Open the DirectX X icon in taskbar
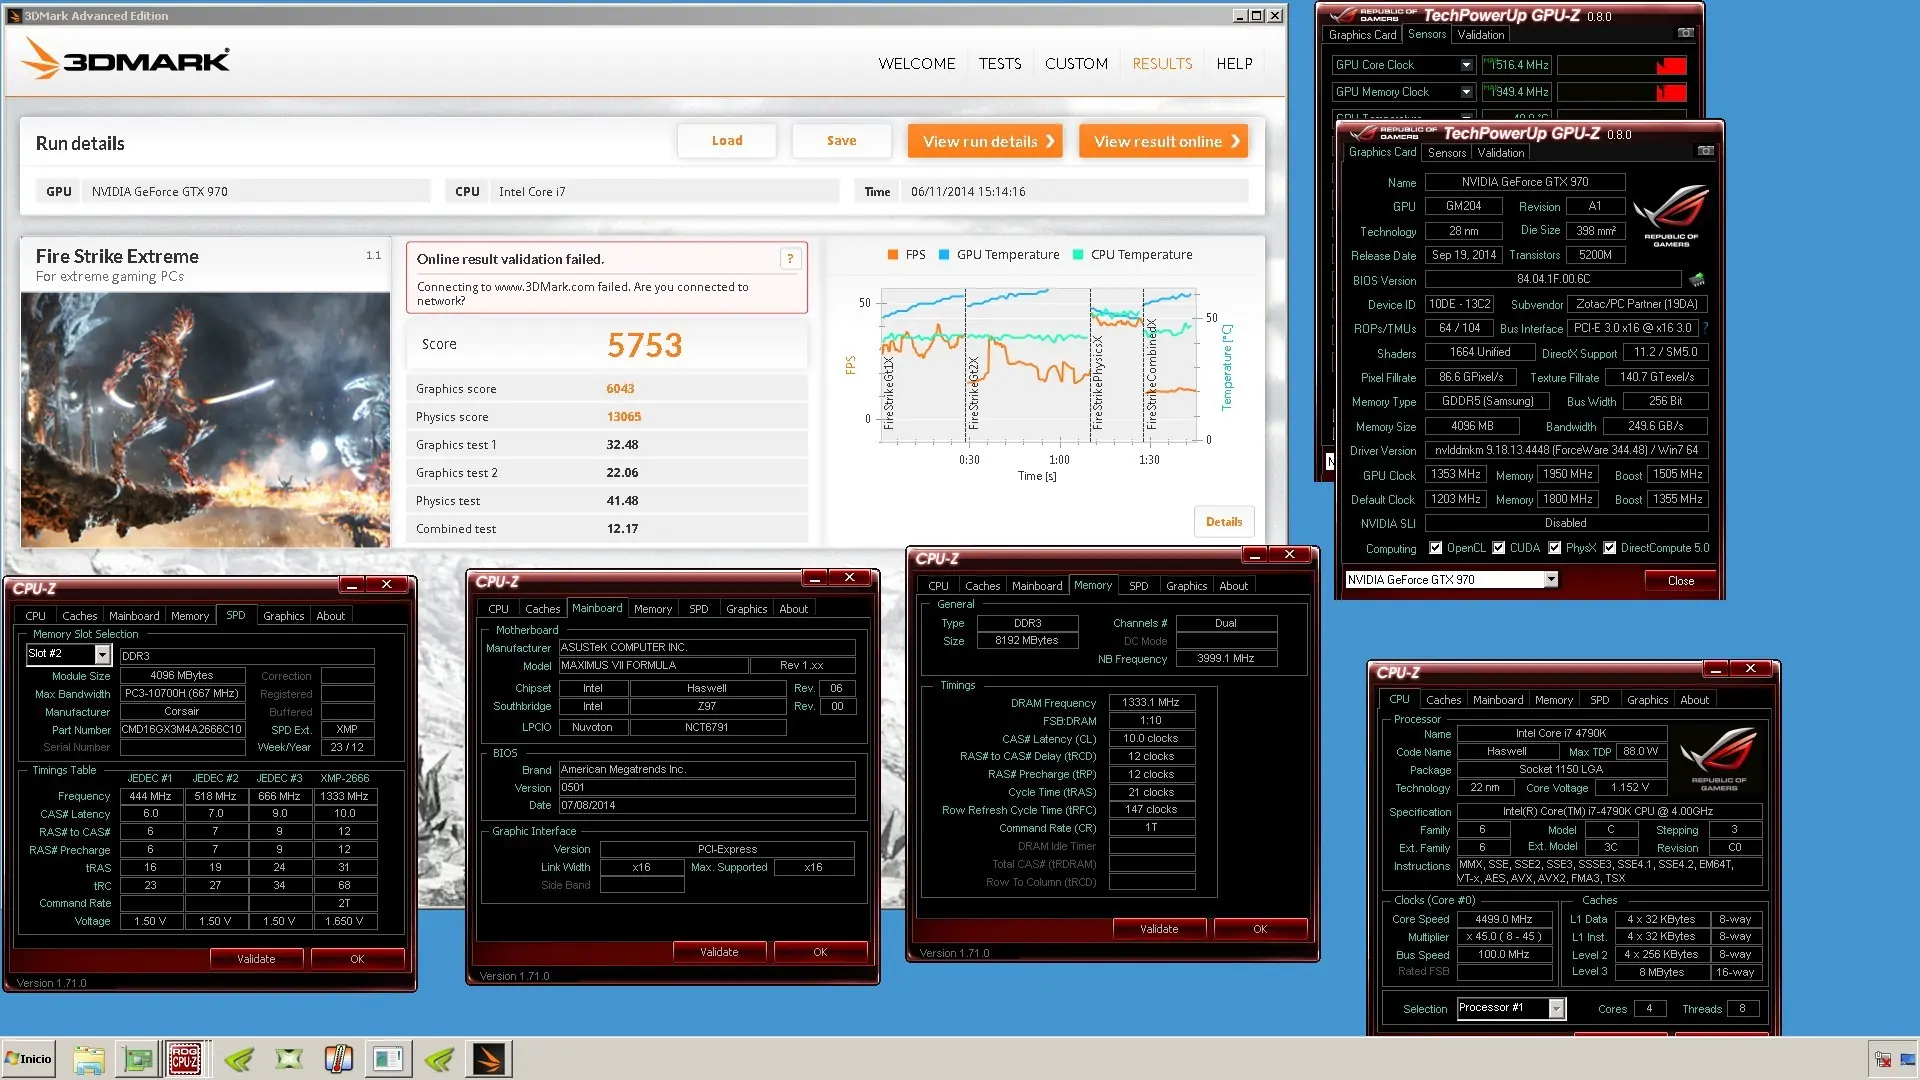The image size is (1920, 1080). [289, 1059]
